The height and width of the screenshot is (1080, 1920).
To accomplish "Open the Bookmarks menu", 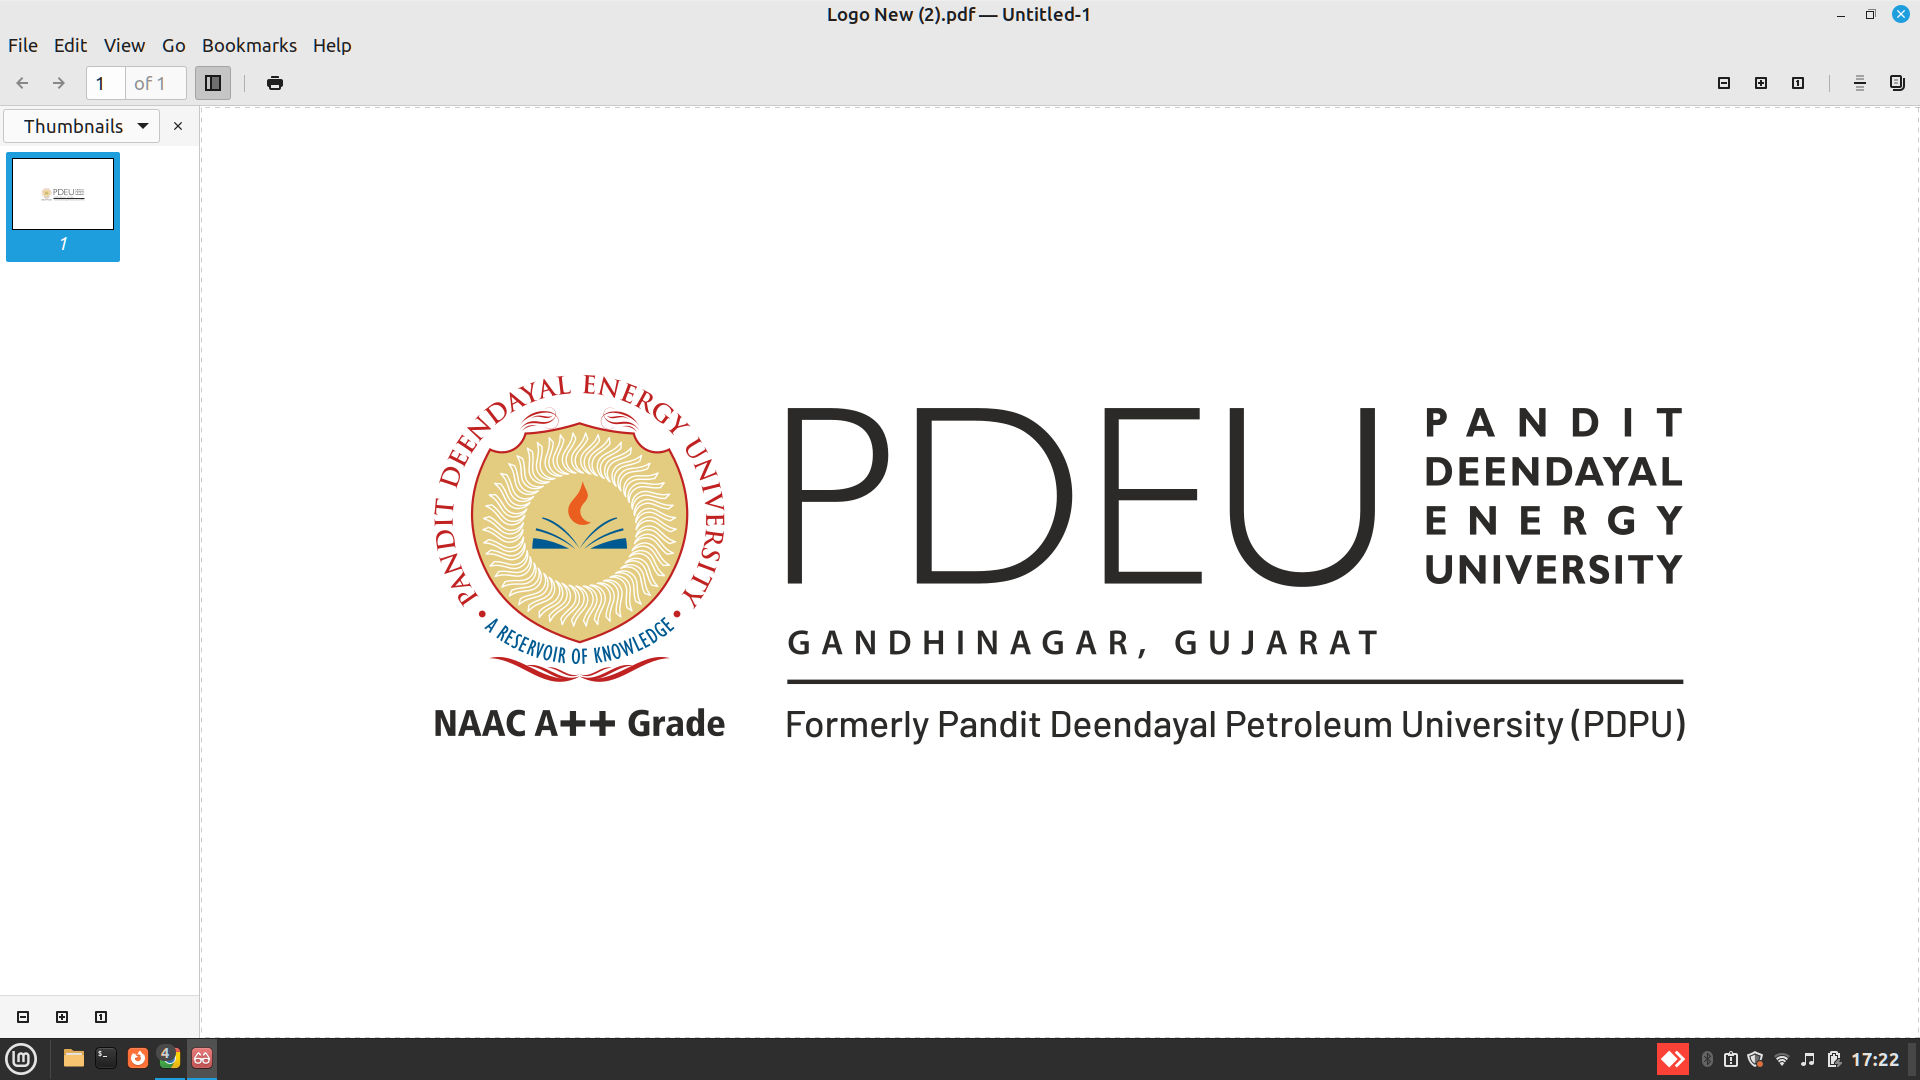I will pos(249,45).
